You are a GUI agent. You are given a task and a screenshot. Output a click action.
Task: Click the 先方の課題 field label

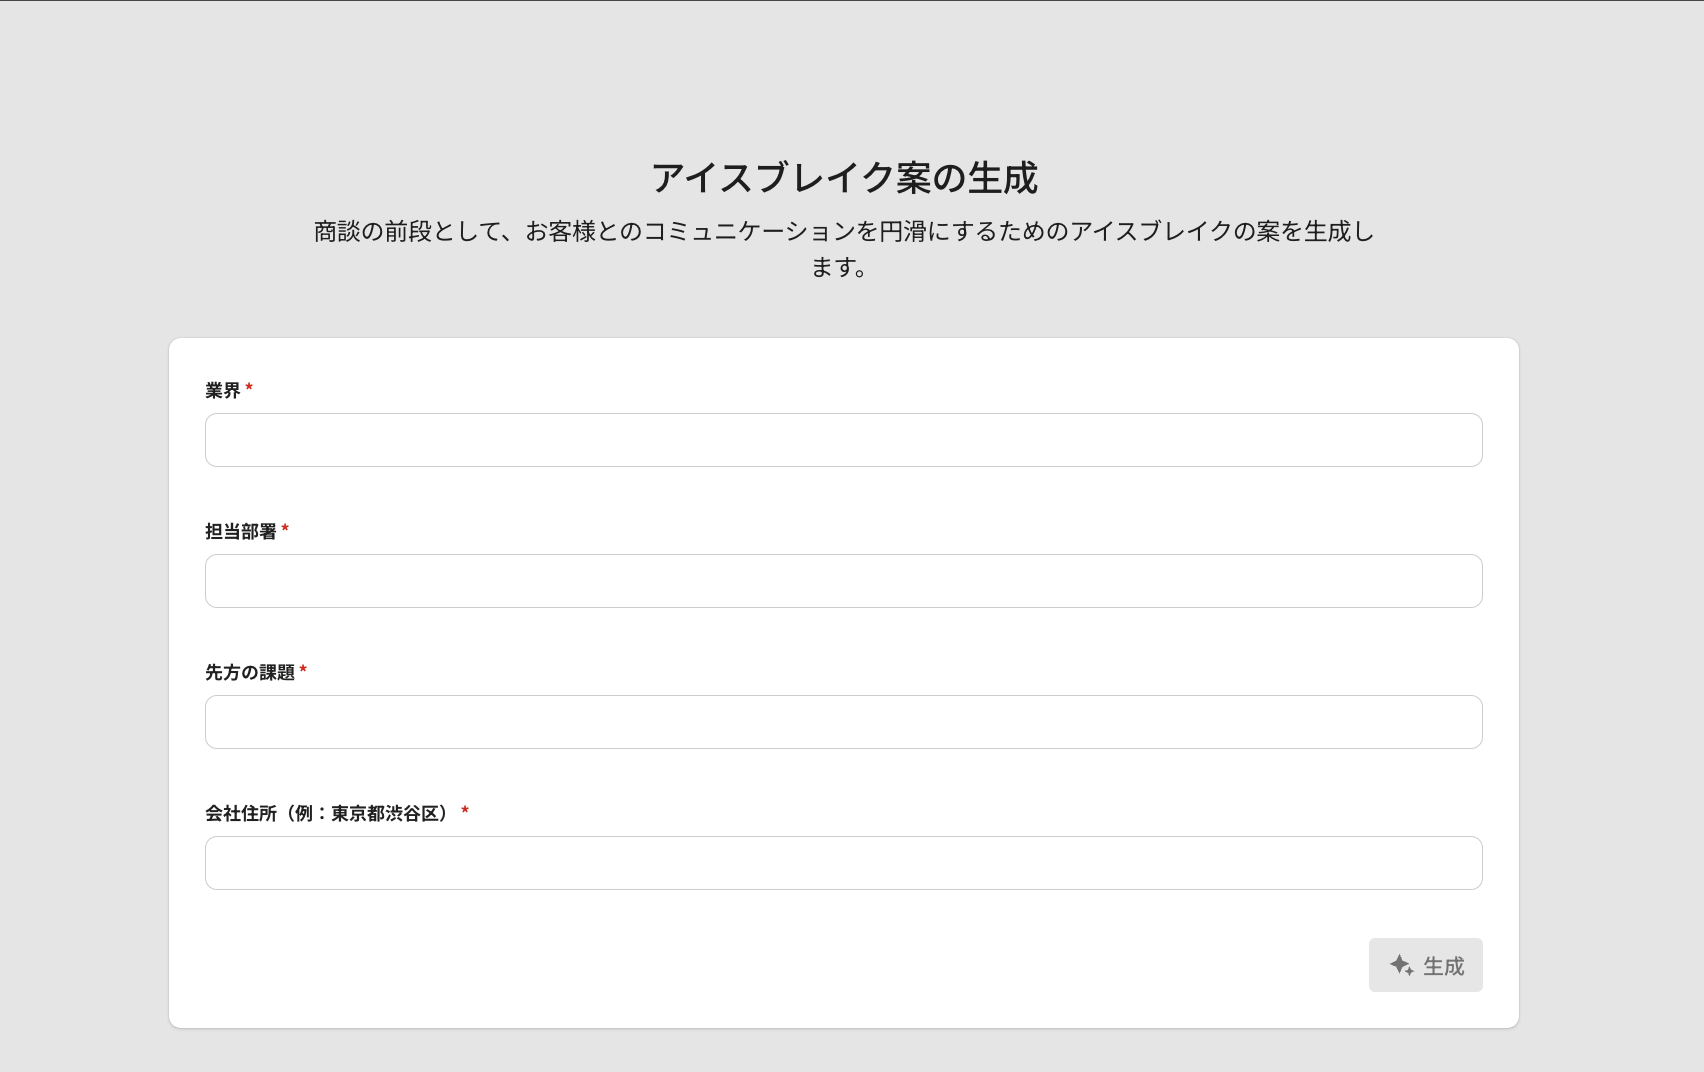250,672
